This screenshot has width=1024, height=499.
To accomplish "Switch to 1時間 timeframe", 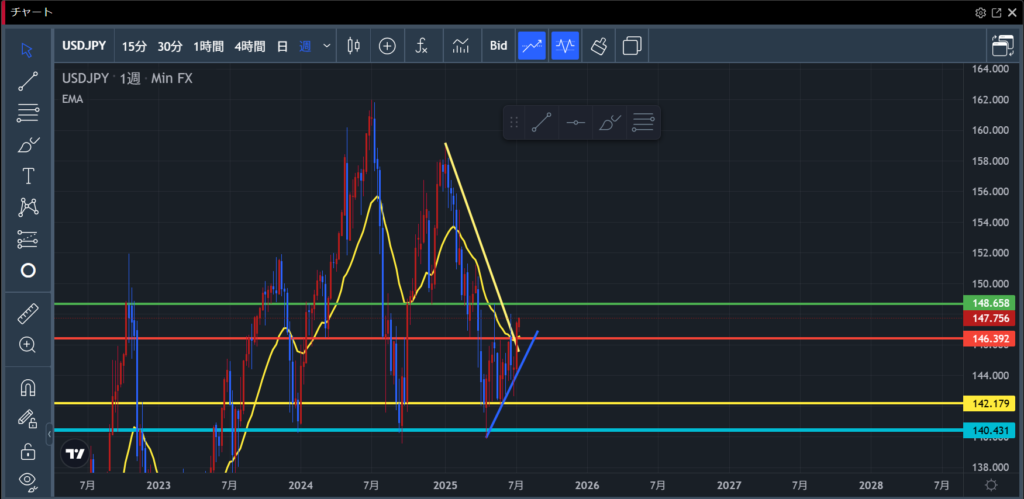I will (x=208, y=46).
